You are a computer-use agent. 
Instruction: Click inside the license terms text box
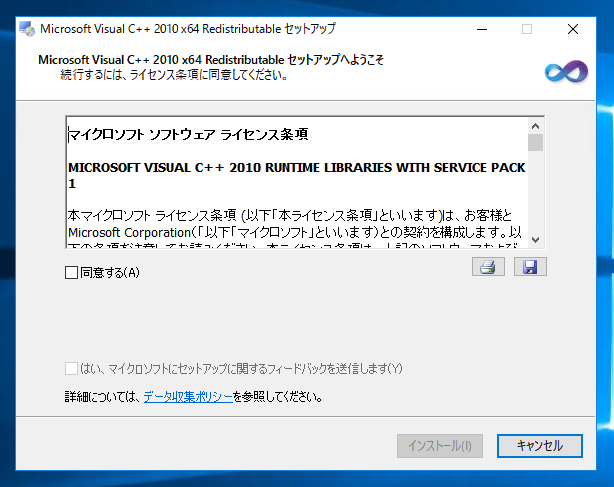pyautogui.click(x=297, y=182)
